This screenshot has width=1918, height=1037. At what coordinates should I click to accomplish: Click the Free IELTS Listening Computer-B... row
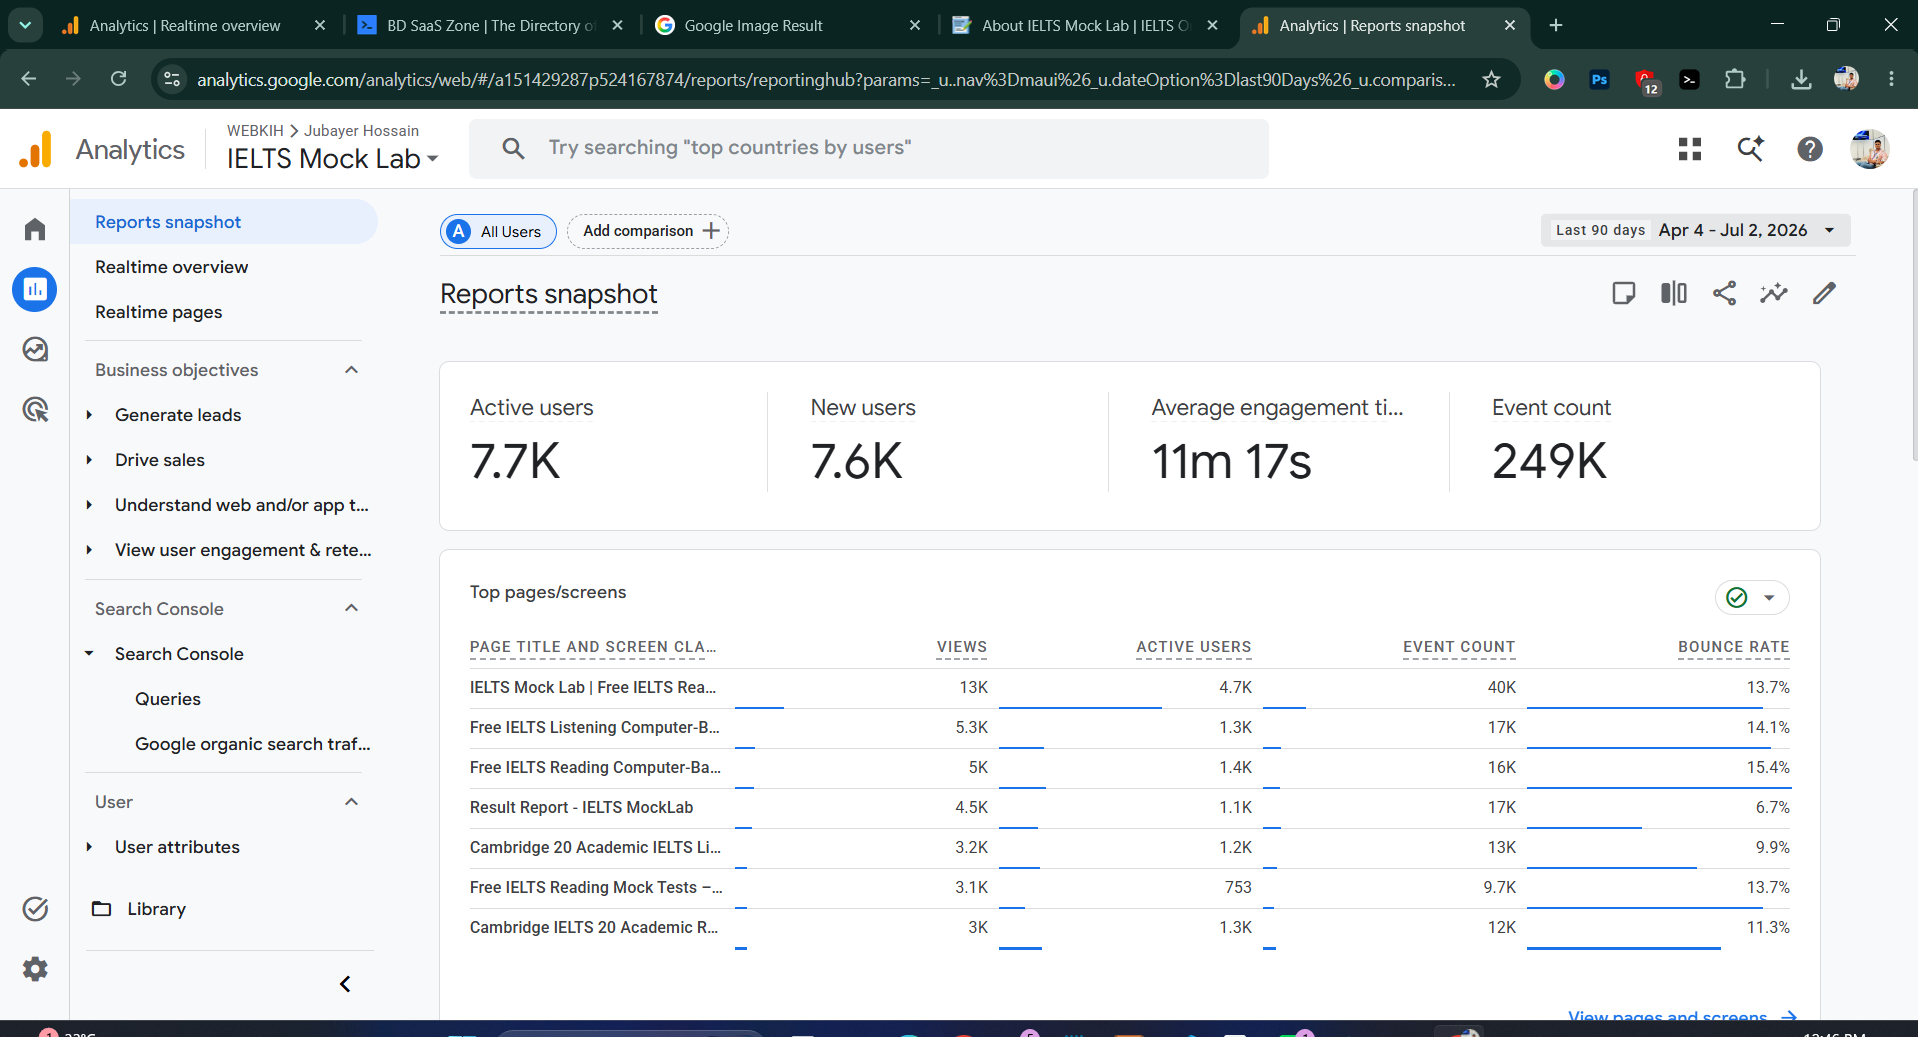pos(1130,727)
